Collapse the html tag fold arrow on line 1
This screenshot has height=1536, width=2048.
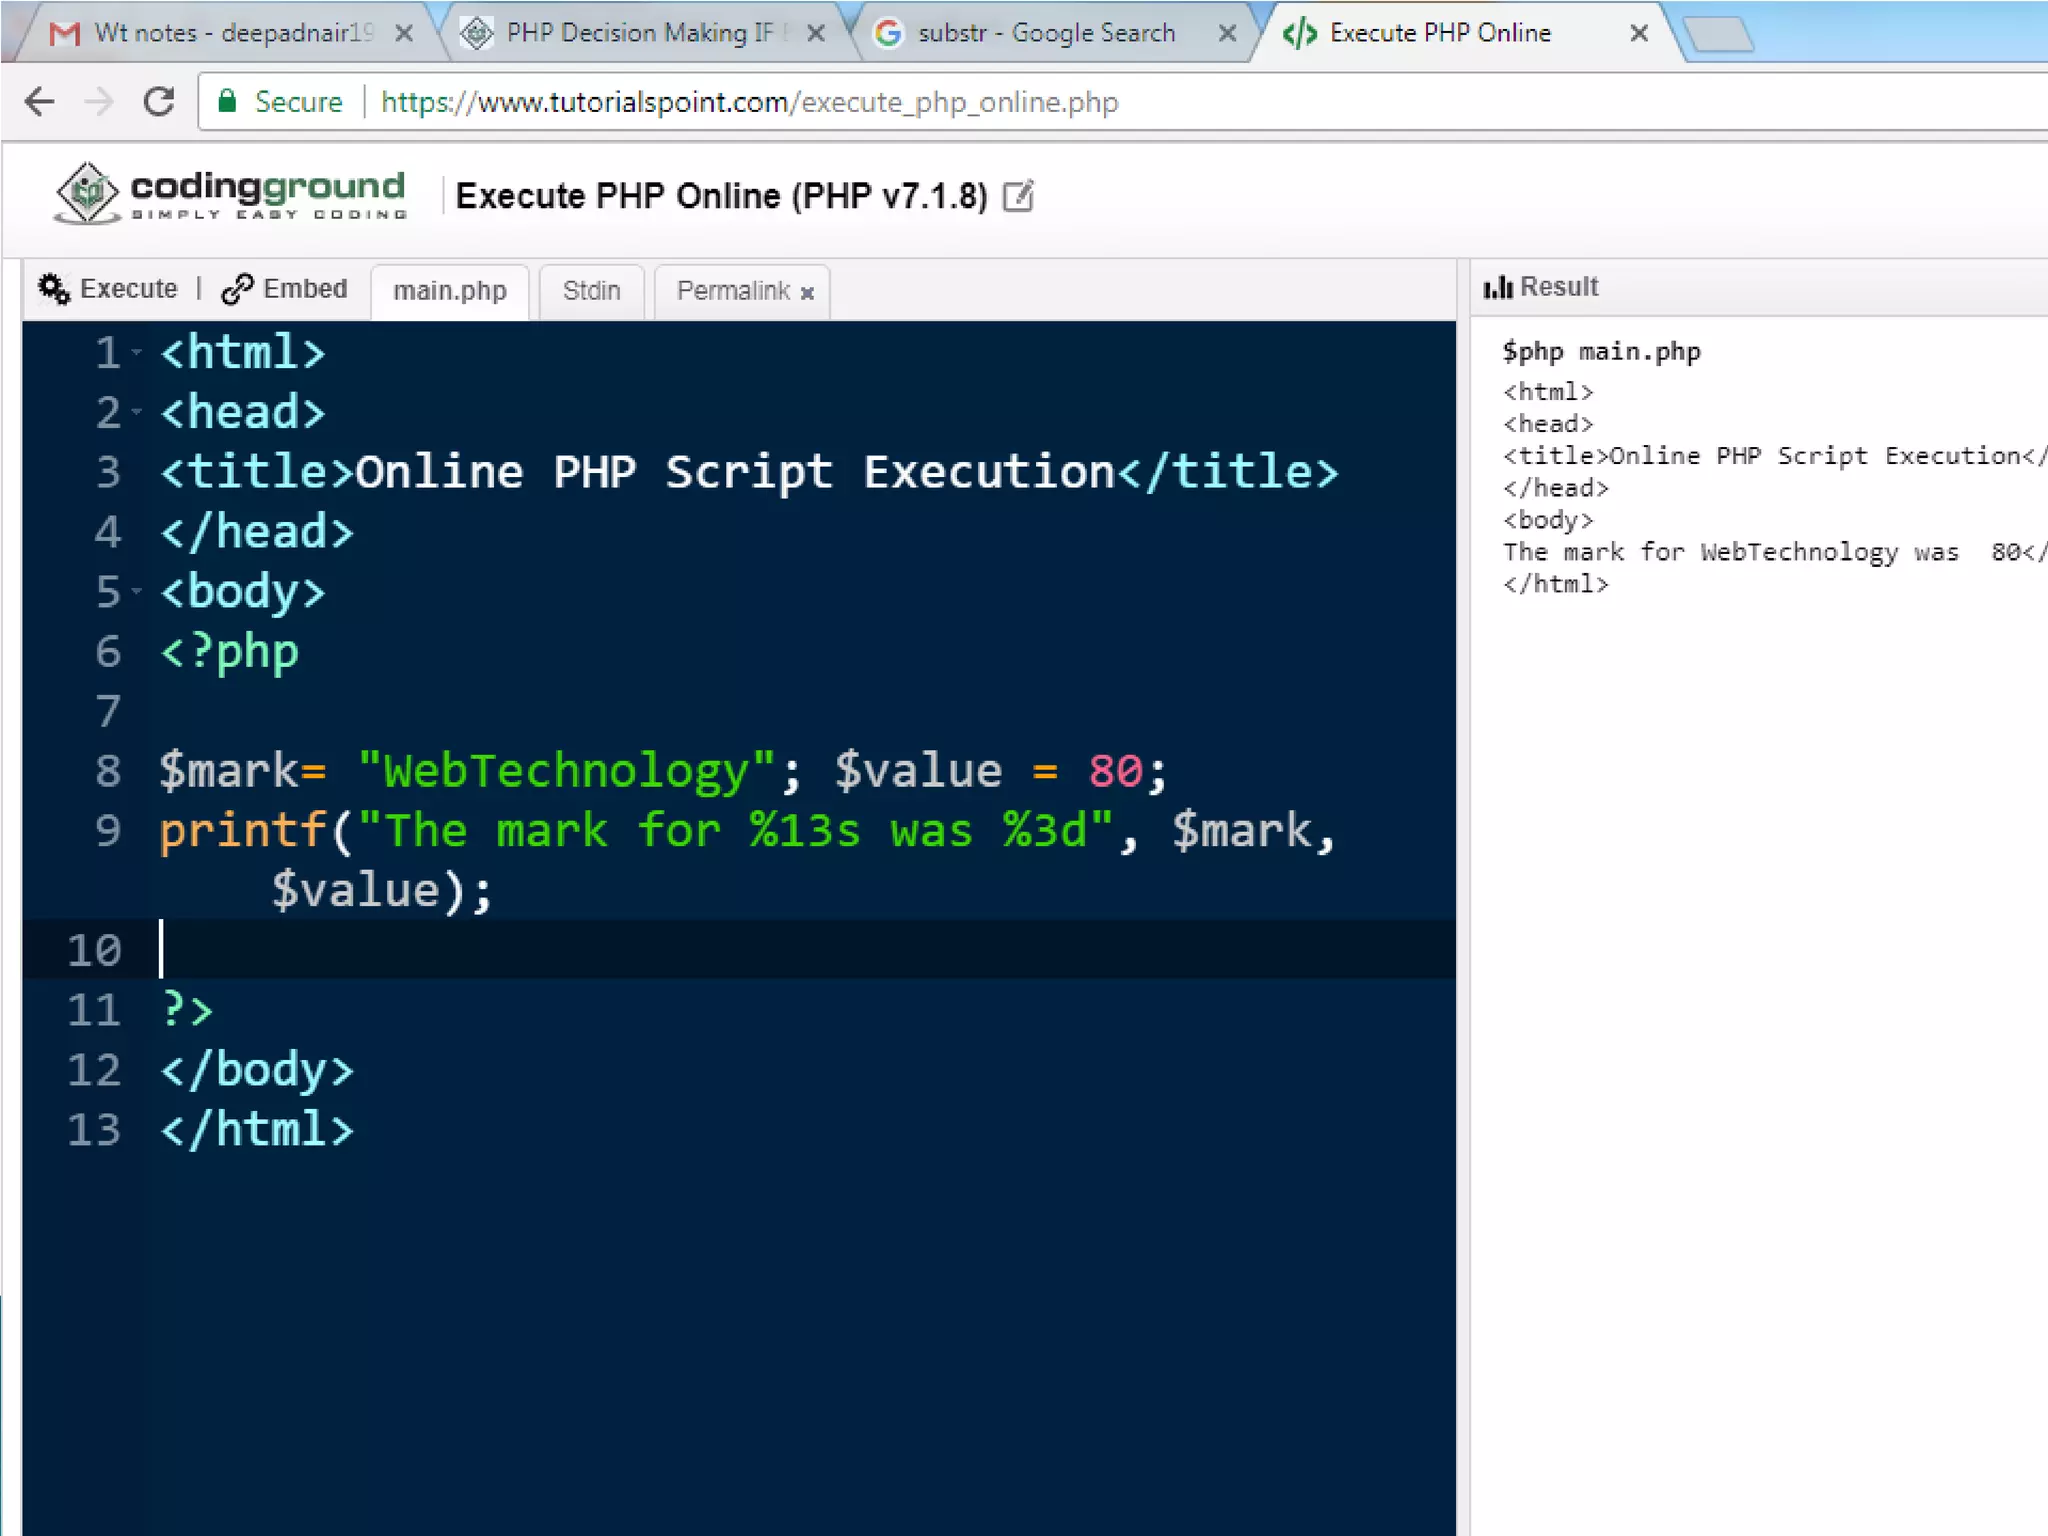coord(137,352)
